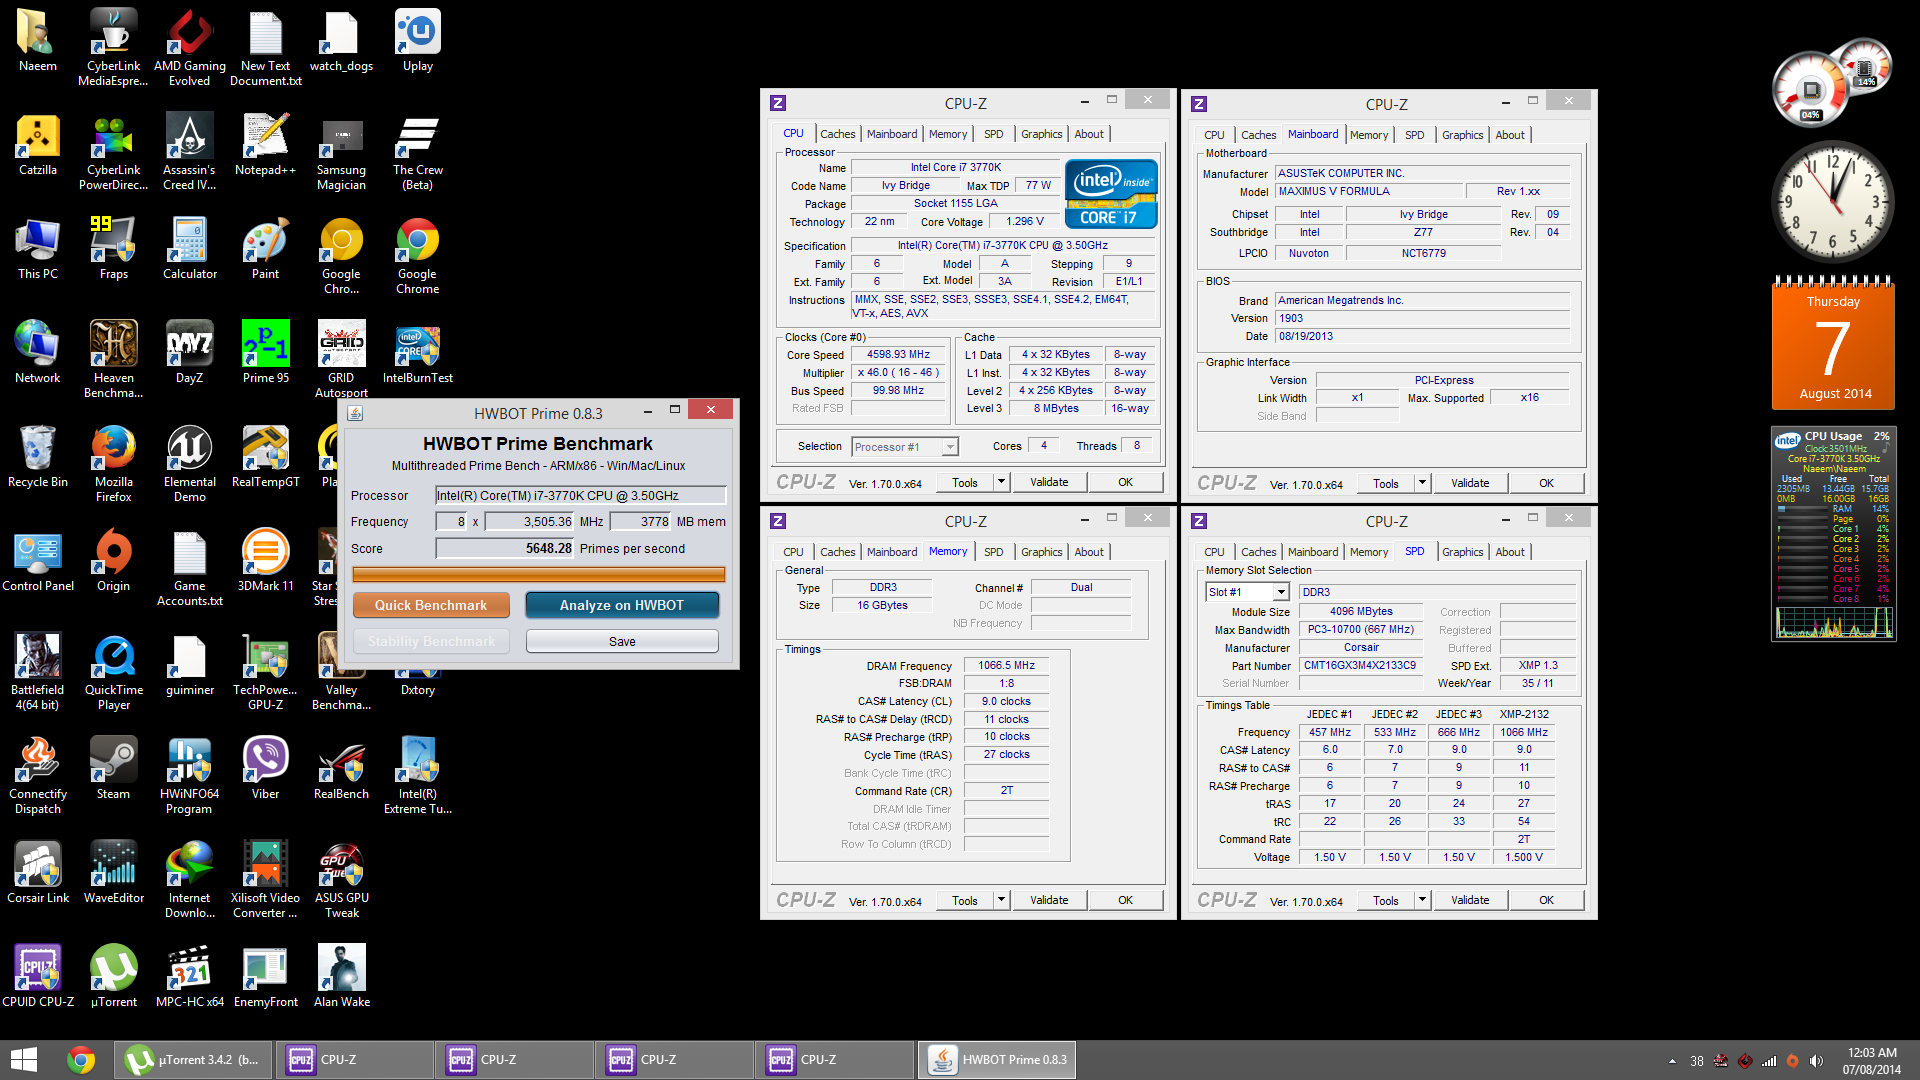Click Validate in CPU tab window
The image size is (1920, 1080).
(x=1049, y=482)
